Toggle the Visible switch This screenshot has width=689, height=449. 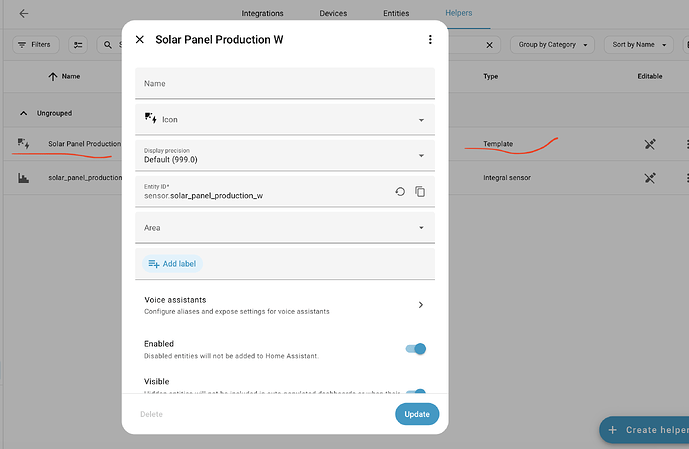coord(416,394)
